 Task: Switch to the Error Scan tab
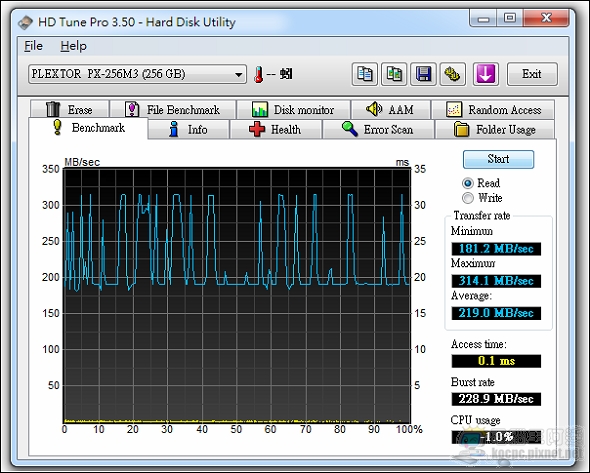[x=378, y=129]
